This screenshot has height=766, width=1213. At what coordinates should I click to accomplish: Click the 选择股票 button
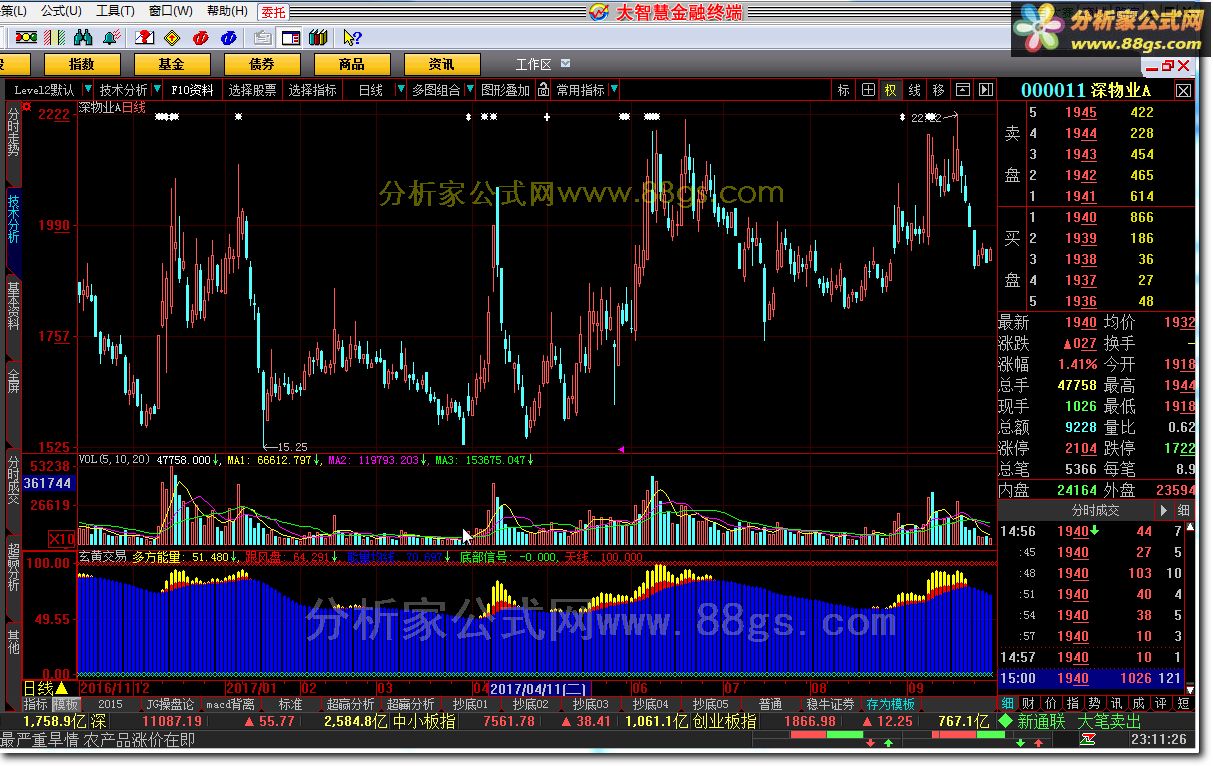[x=252, y=90]
